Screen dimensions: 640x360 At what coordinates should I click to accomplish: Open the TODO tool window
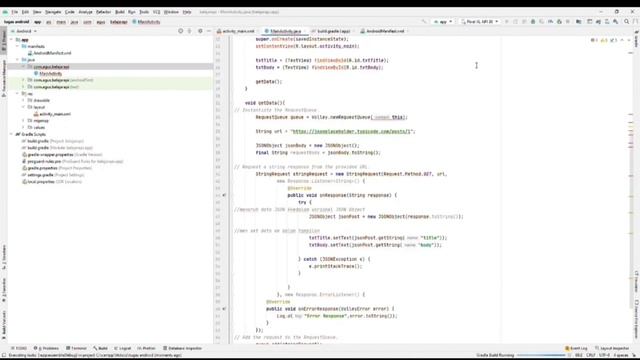(x=19, y=348)
